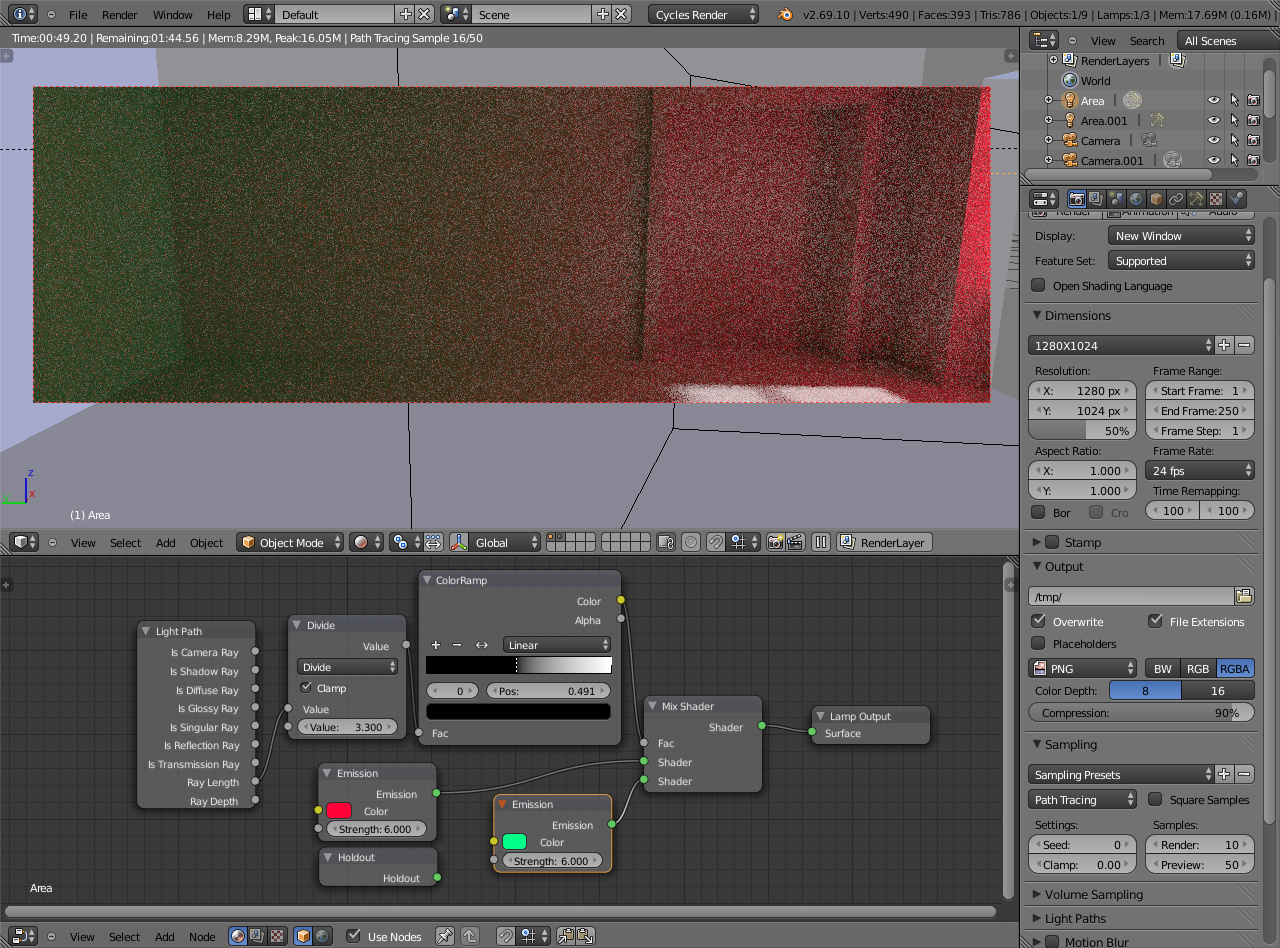Select RGBA color mode button
1280x948 pixels.
click(1235, 668)
